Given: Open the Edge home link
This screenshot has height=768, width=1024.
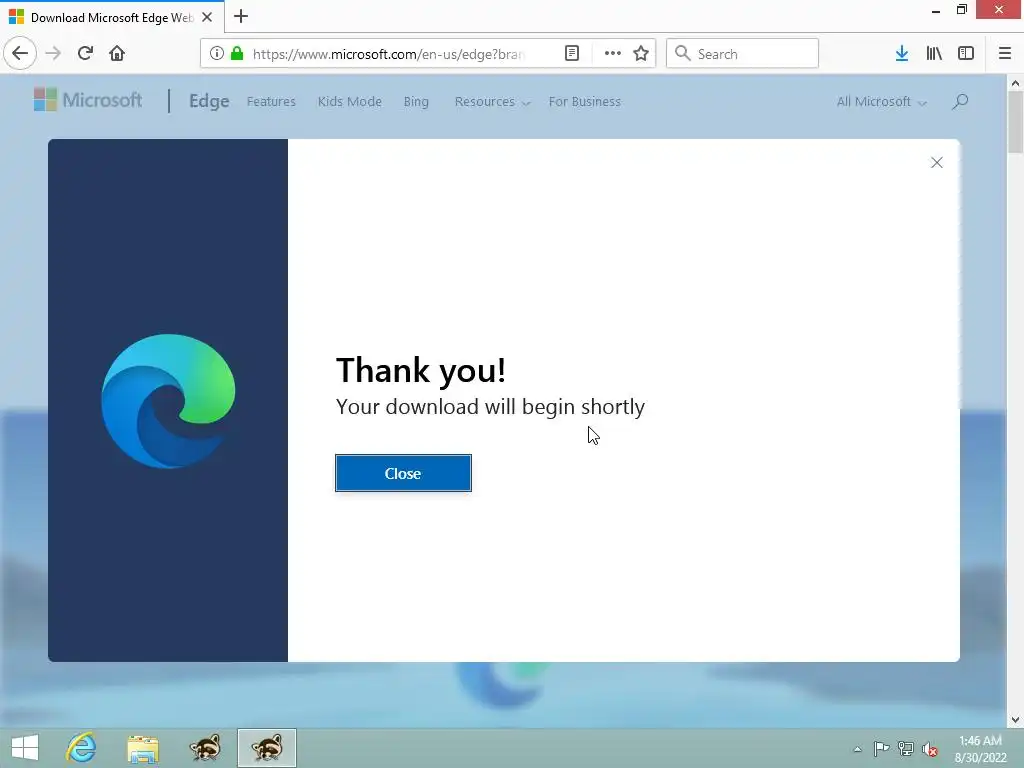Looking at the screenshot, I should [x=209, y=101].
